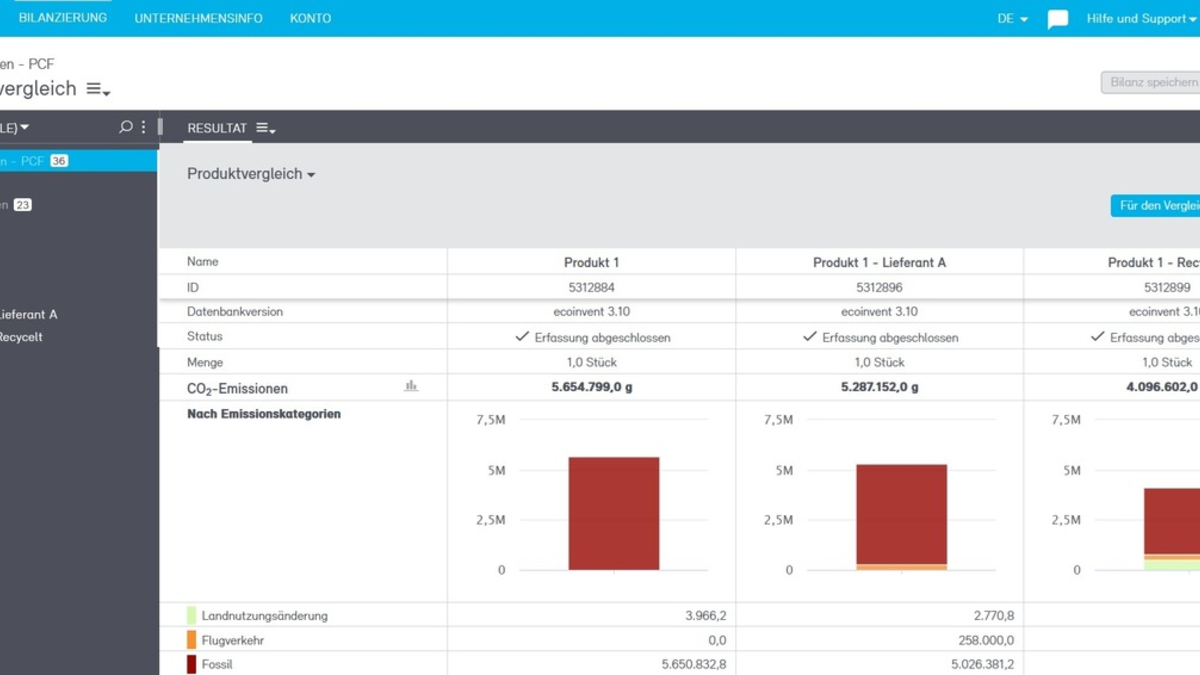Image resolution: width=1200 pixels, height=675 pixels.
Task: Click the chart icon beside CO2-Emissionen
Action: pos(411,386)
